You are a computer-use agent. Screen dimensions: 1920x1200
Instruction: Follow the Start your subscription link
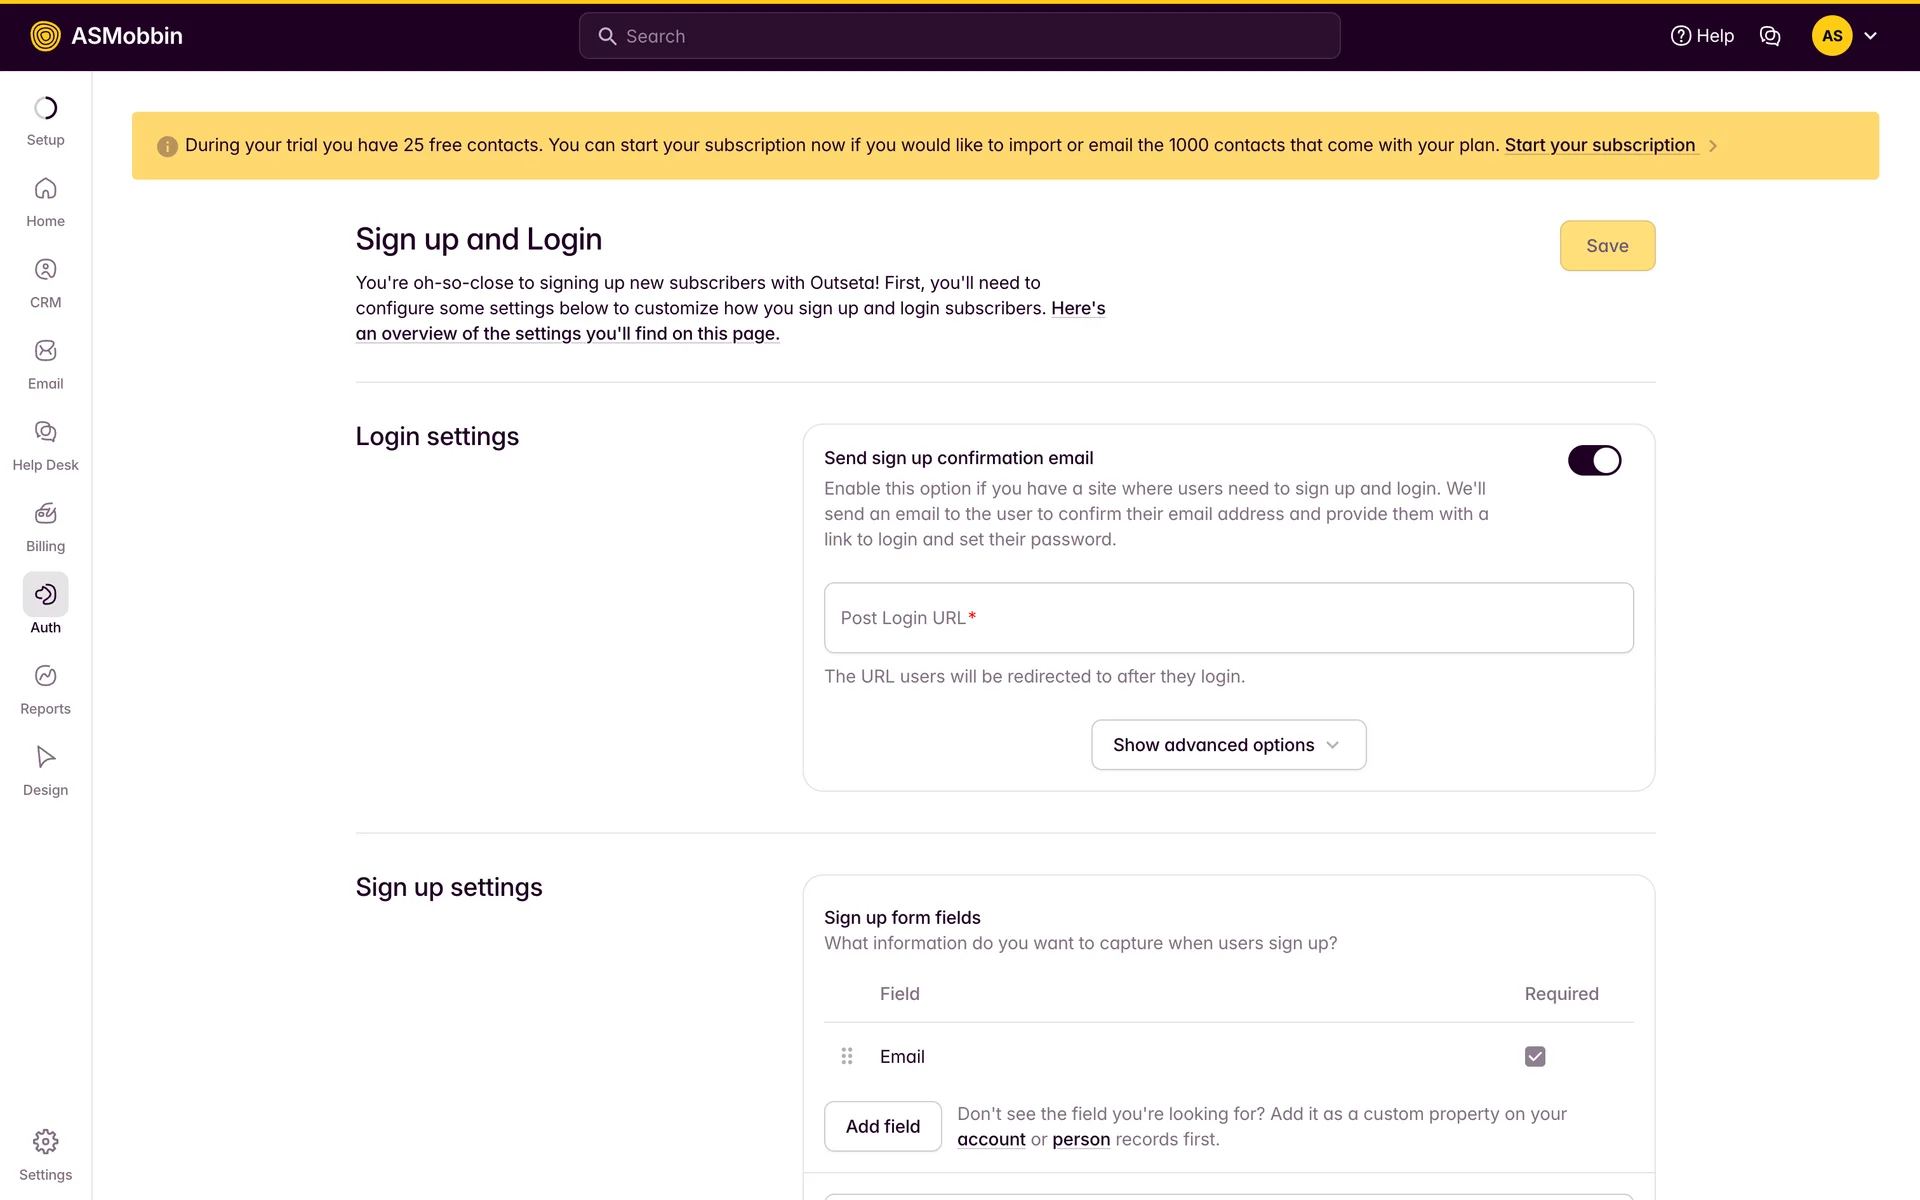[1599, 145]
